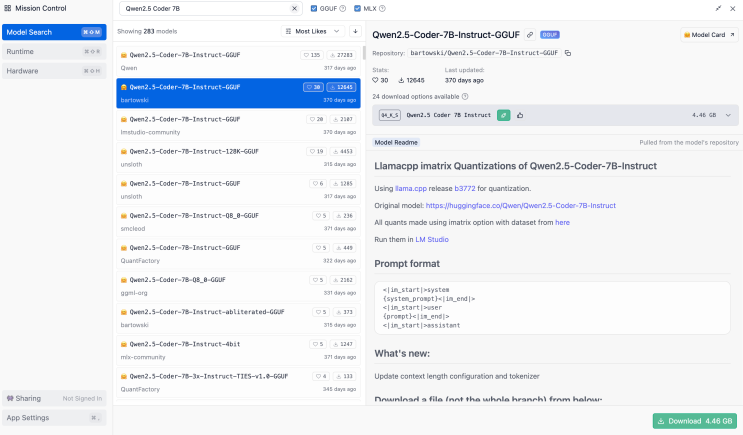Select Qwen2.5-Coder-7B-3x-Instruct-TIES-v1.0-GGUF model
Viewport: 743px width, 435px height.
[238, 382]
